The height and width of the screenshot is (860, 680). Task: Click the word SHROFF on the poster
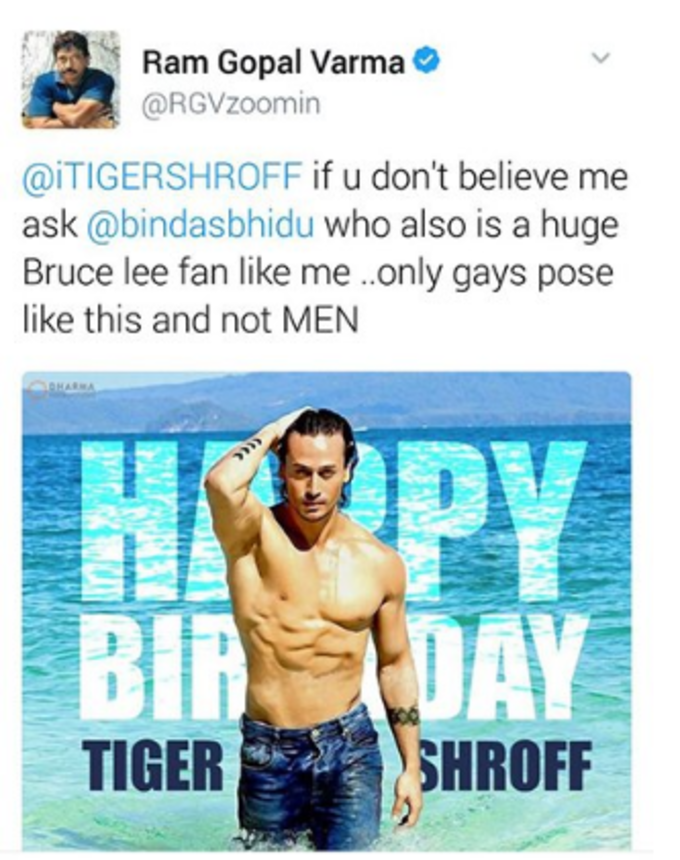point(506,766)
